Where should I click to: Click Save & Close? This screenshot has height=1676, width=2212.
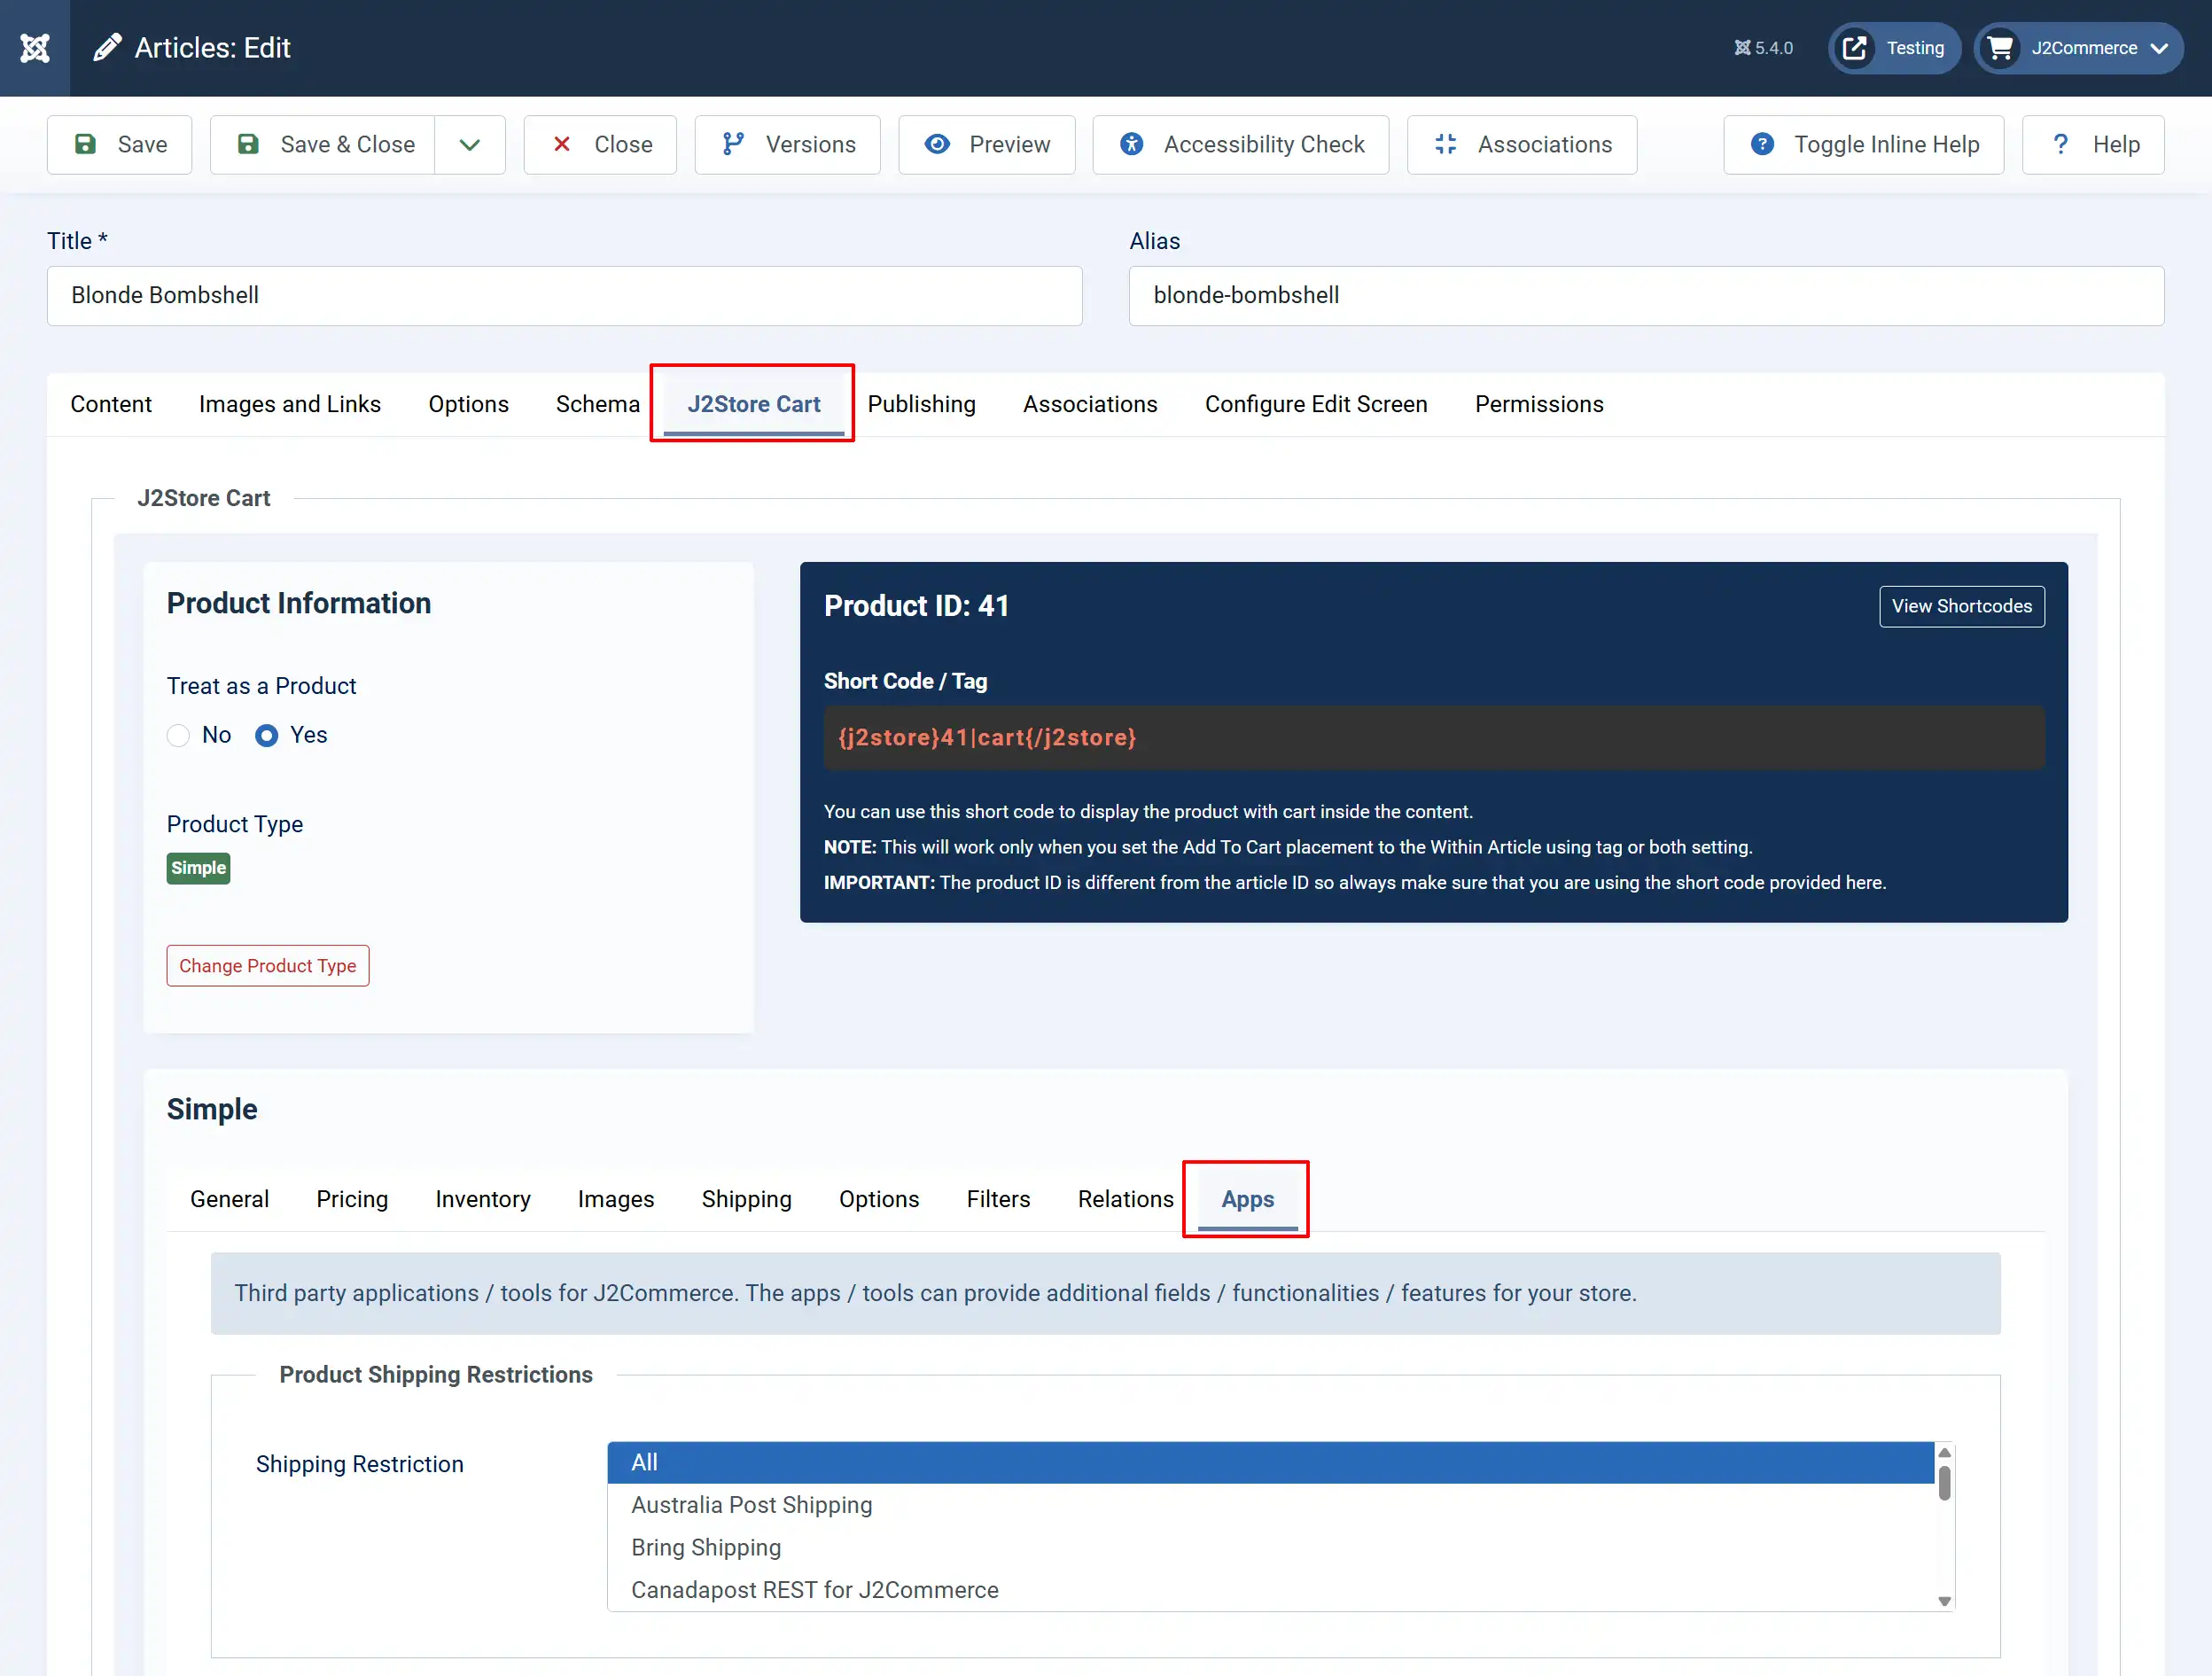[322, 144]
